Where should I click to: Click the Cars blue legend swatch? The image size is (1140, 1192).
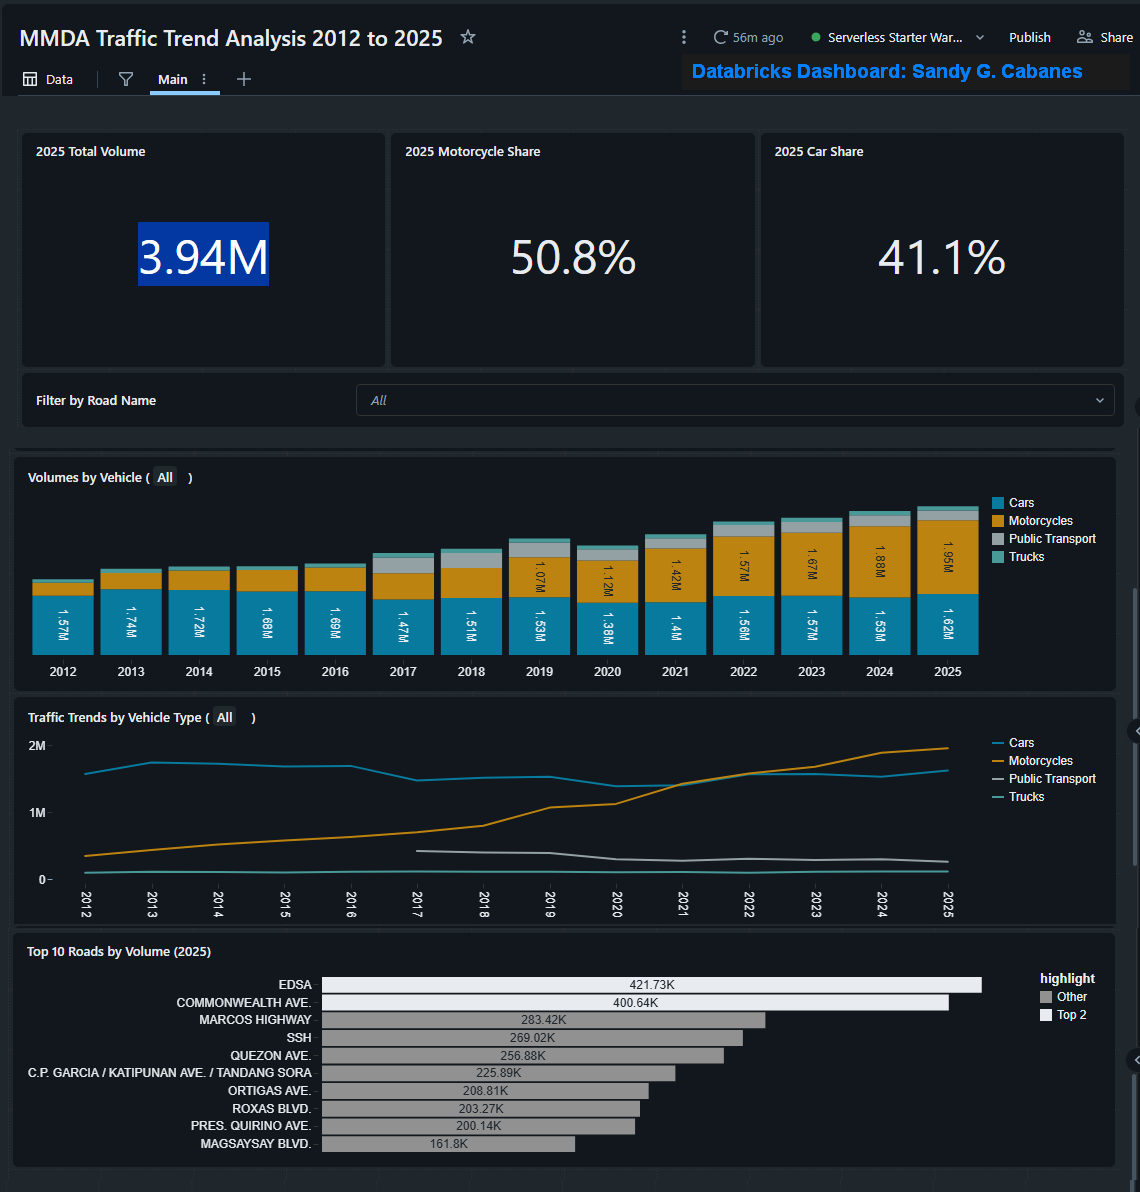pos(998,502)
